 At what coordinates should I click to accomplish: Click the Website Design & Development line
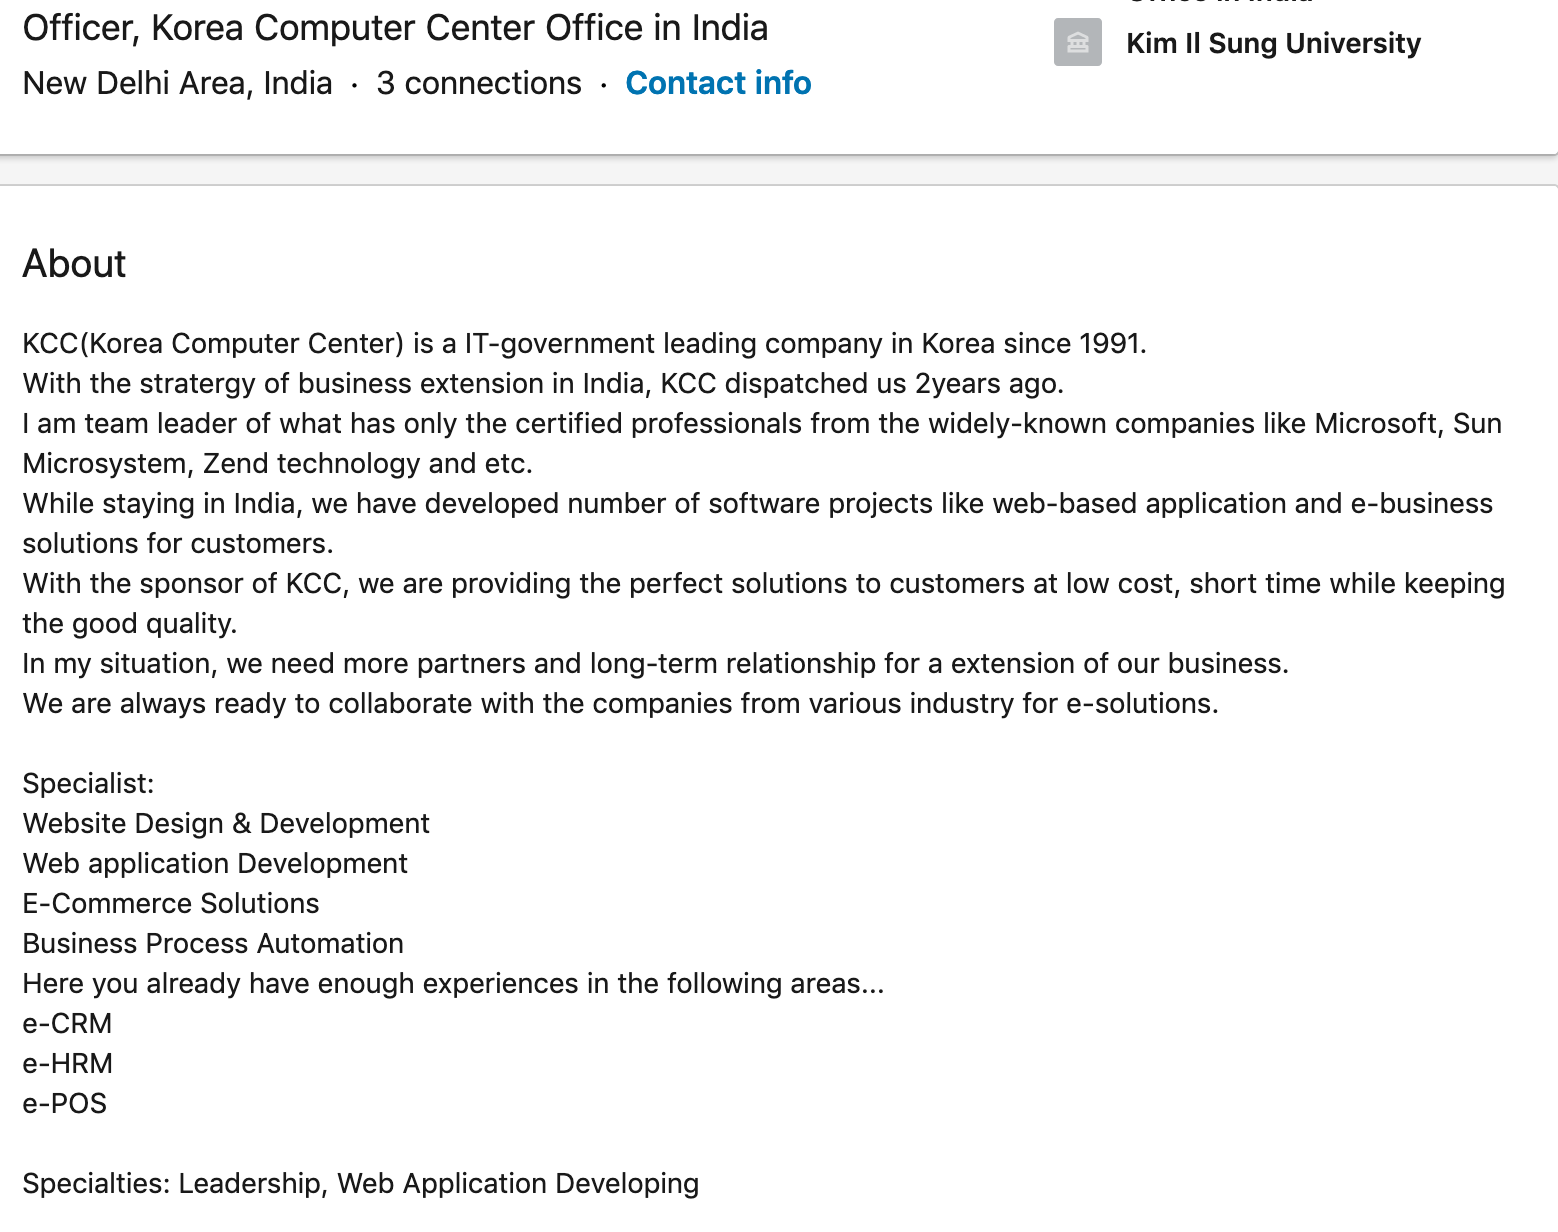226,823
